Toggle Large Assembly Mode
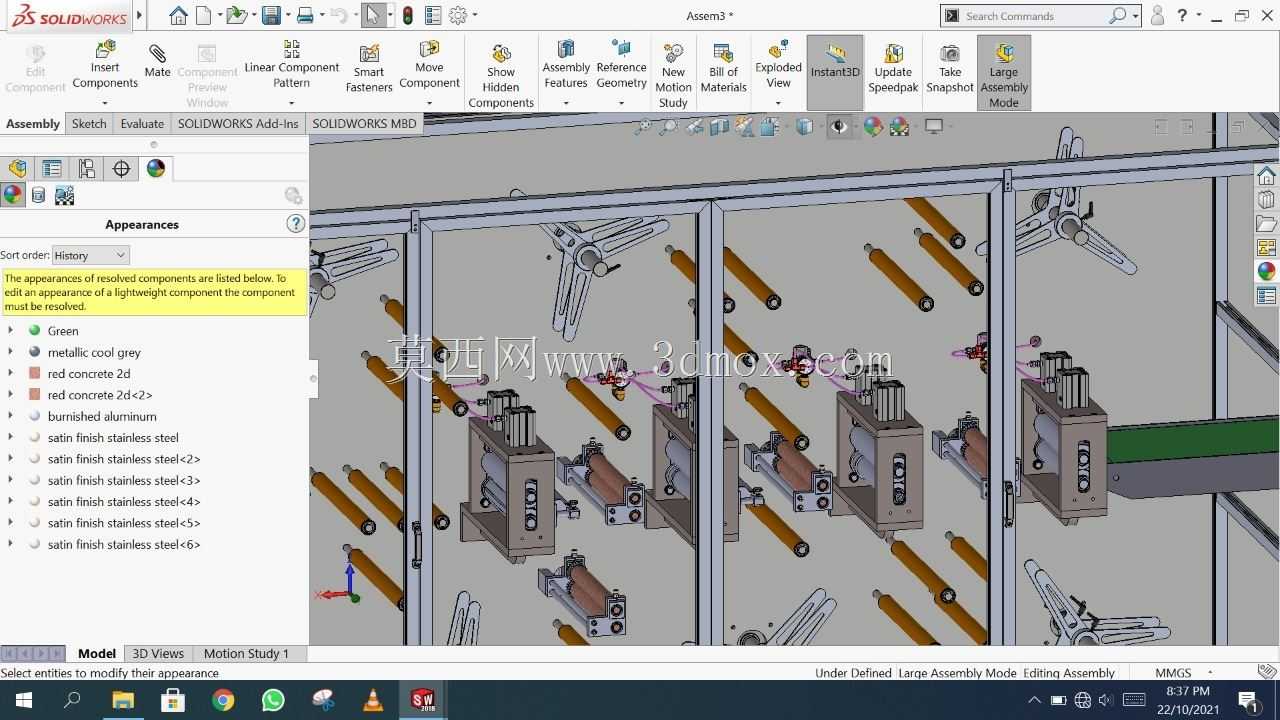Image resolution: width=1280 pixels, height=720 pixels. click(1004, 72)
